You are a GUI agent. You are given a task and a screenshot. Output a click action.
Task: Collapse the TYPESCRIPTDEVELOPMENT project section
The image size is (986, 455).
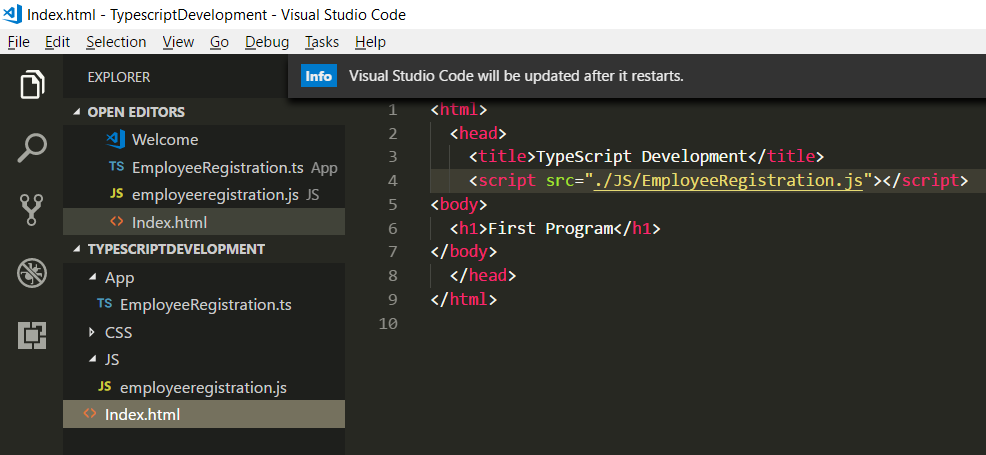coord(77,249)
